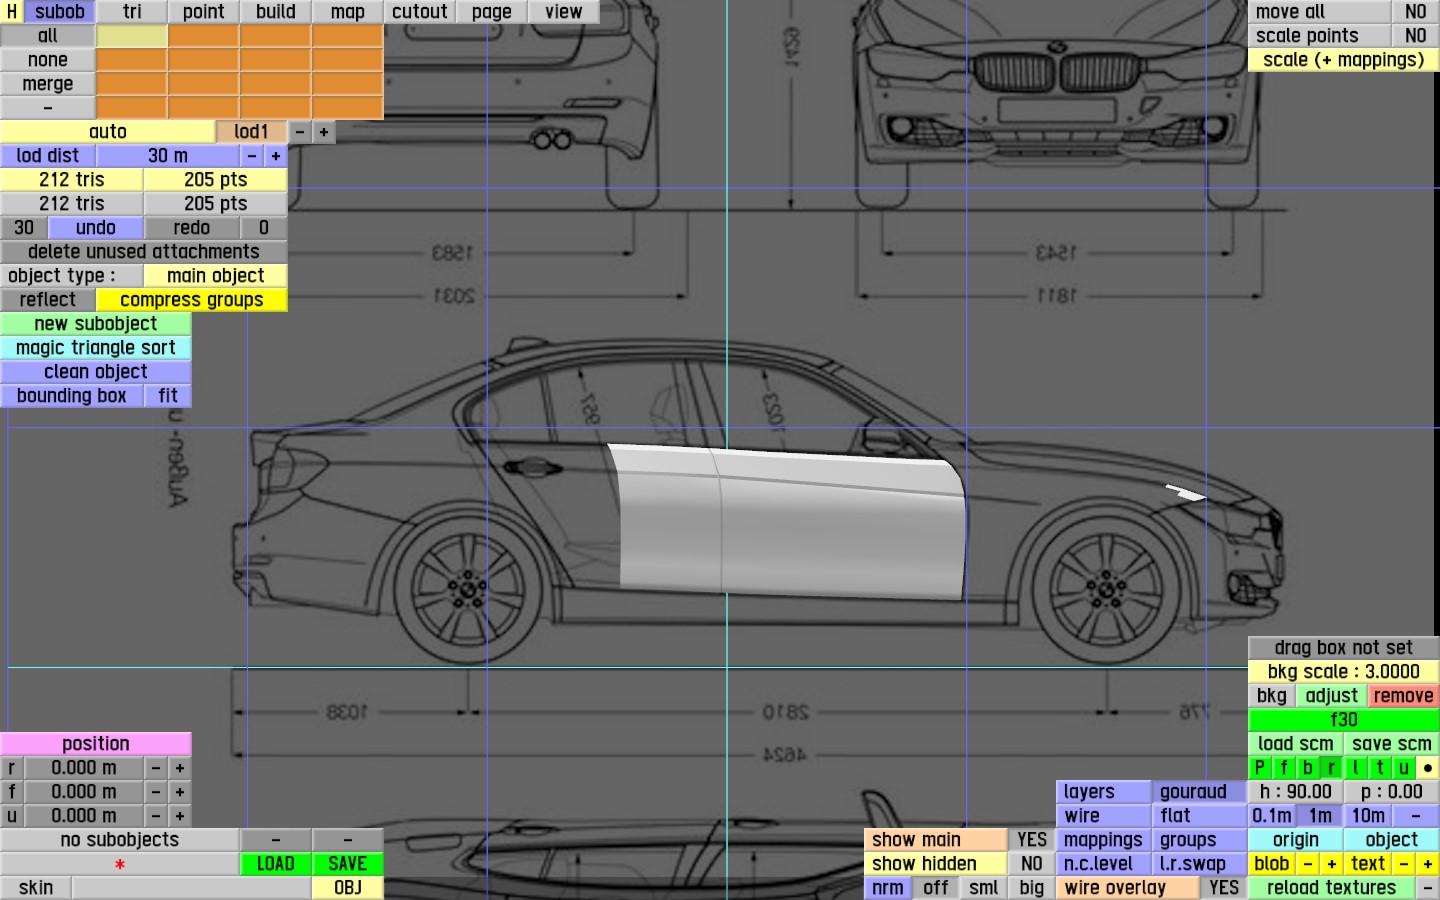Viewport: 1440px width, 900px height.
Task: Click the dot button after the view letters
Action: click(x=1428, y=768)
